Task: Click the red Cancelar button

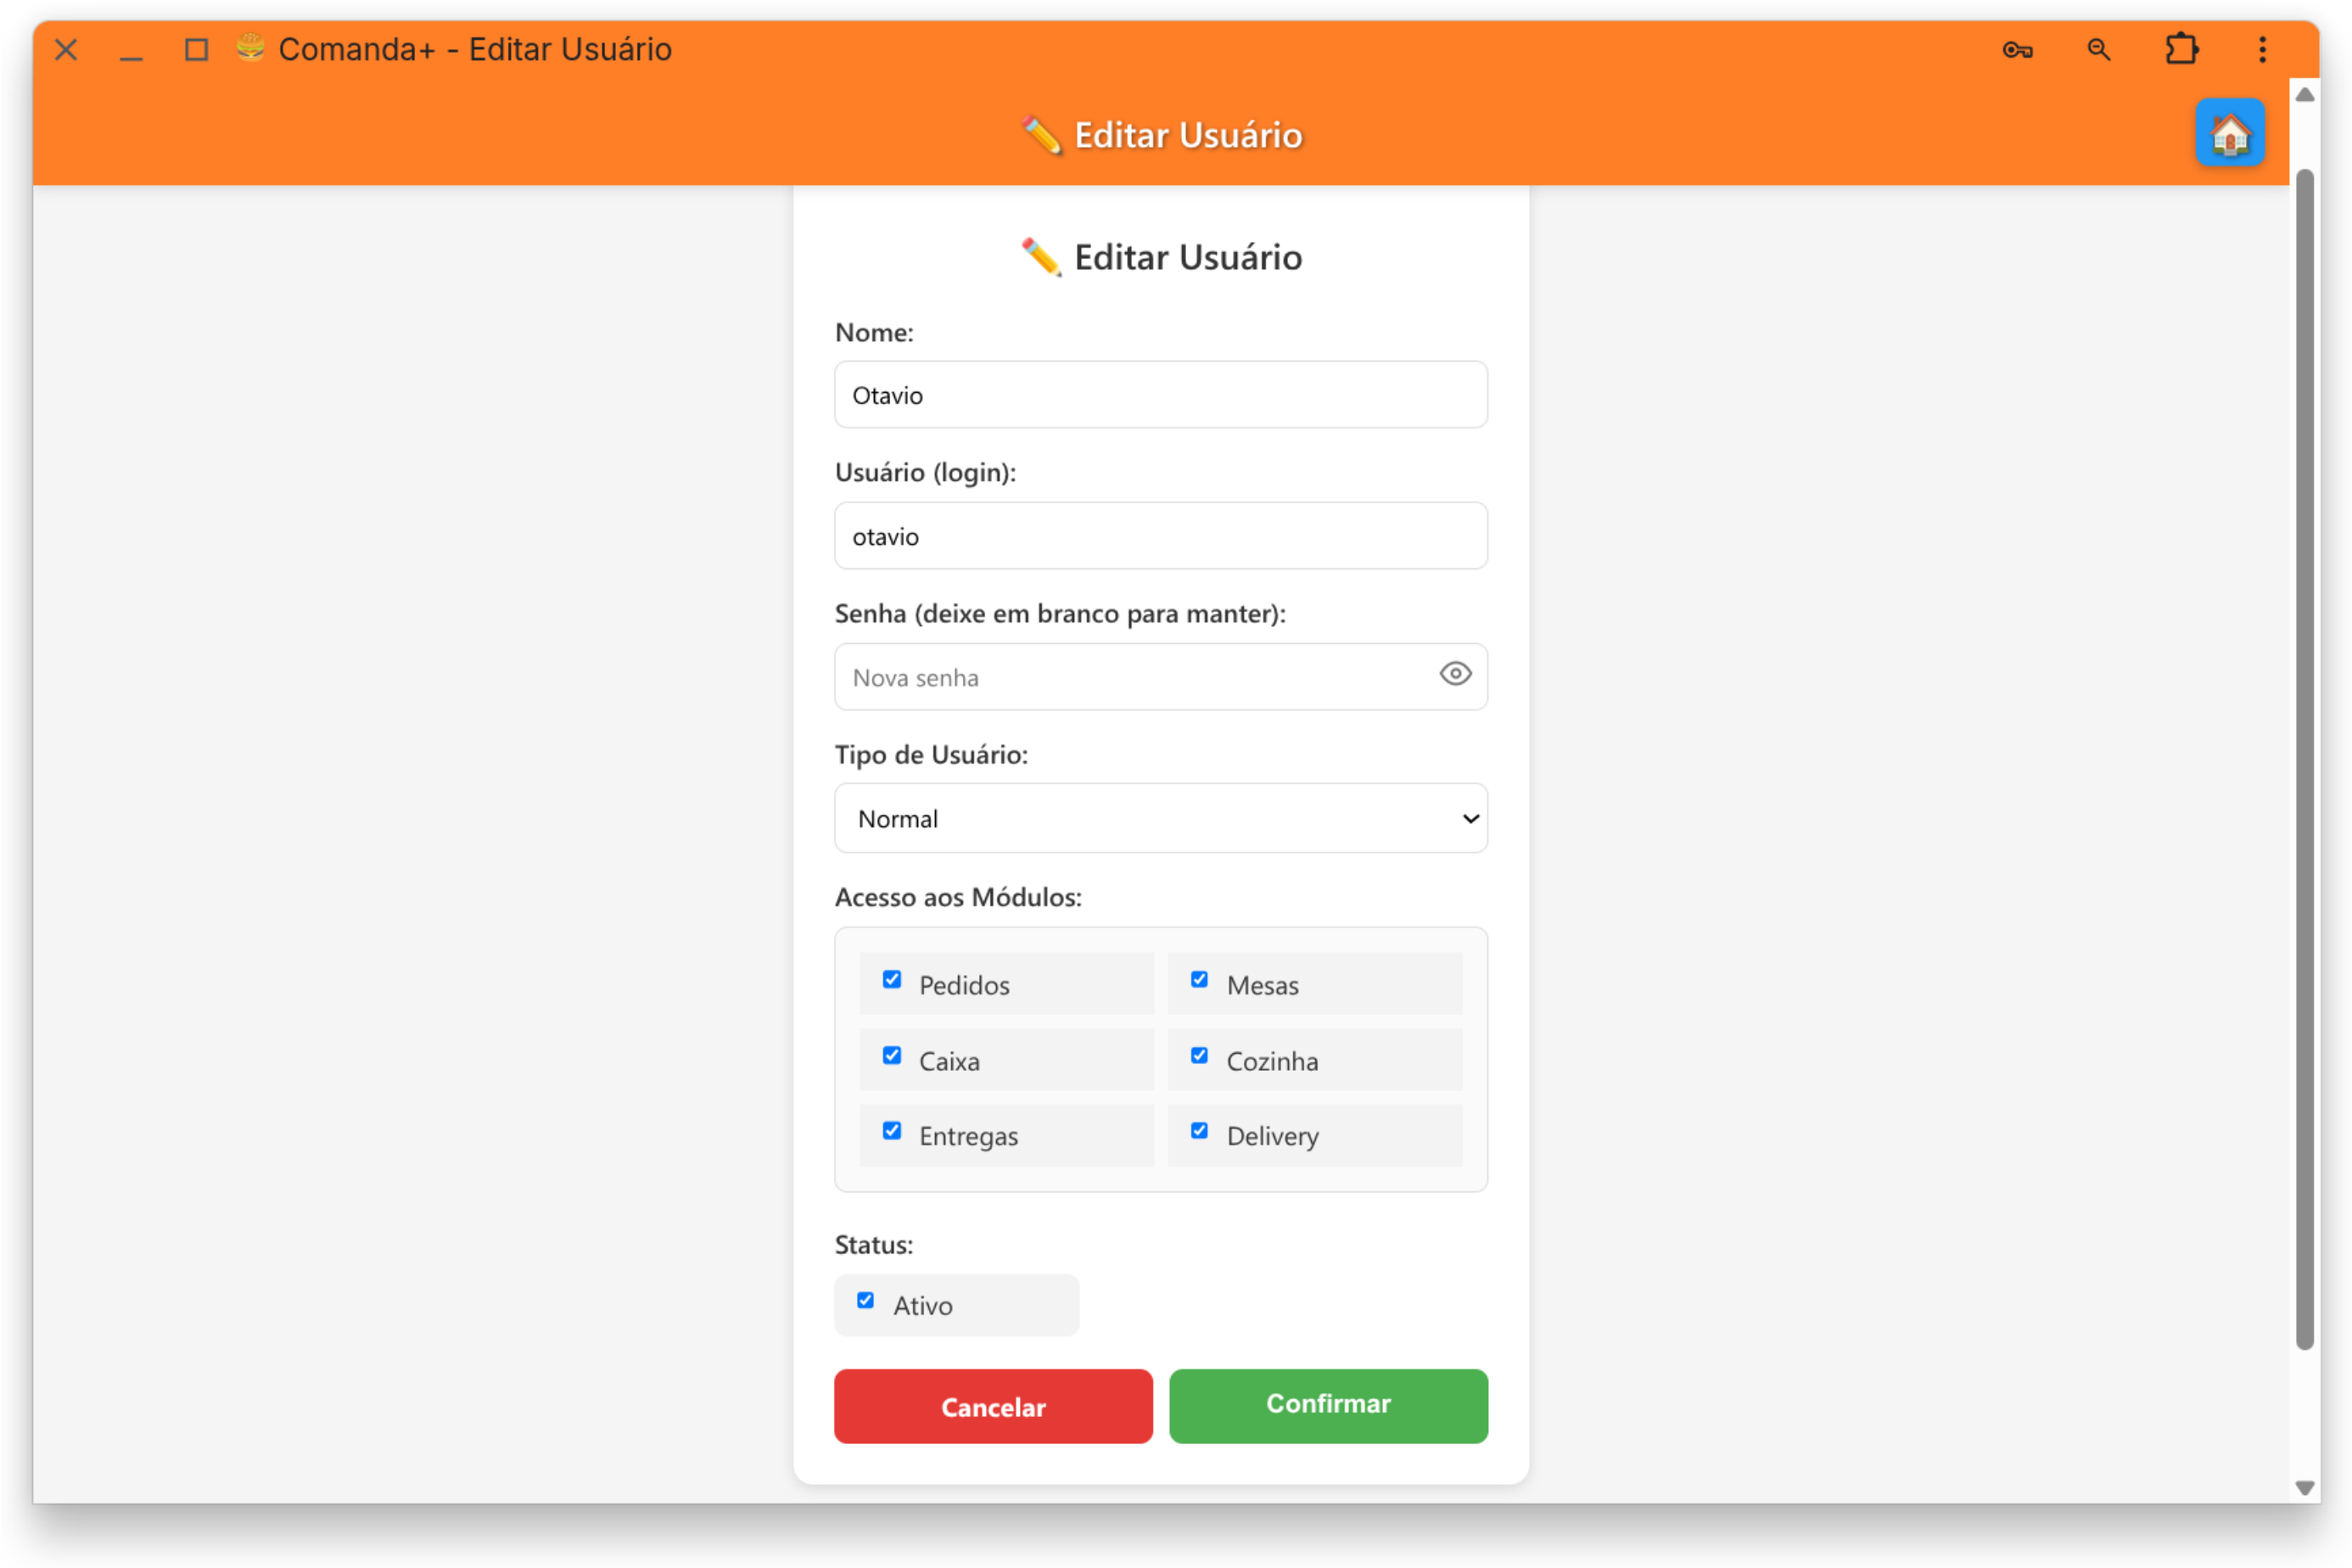Action: click(993, 1406)
